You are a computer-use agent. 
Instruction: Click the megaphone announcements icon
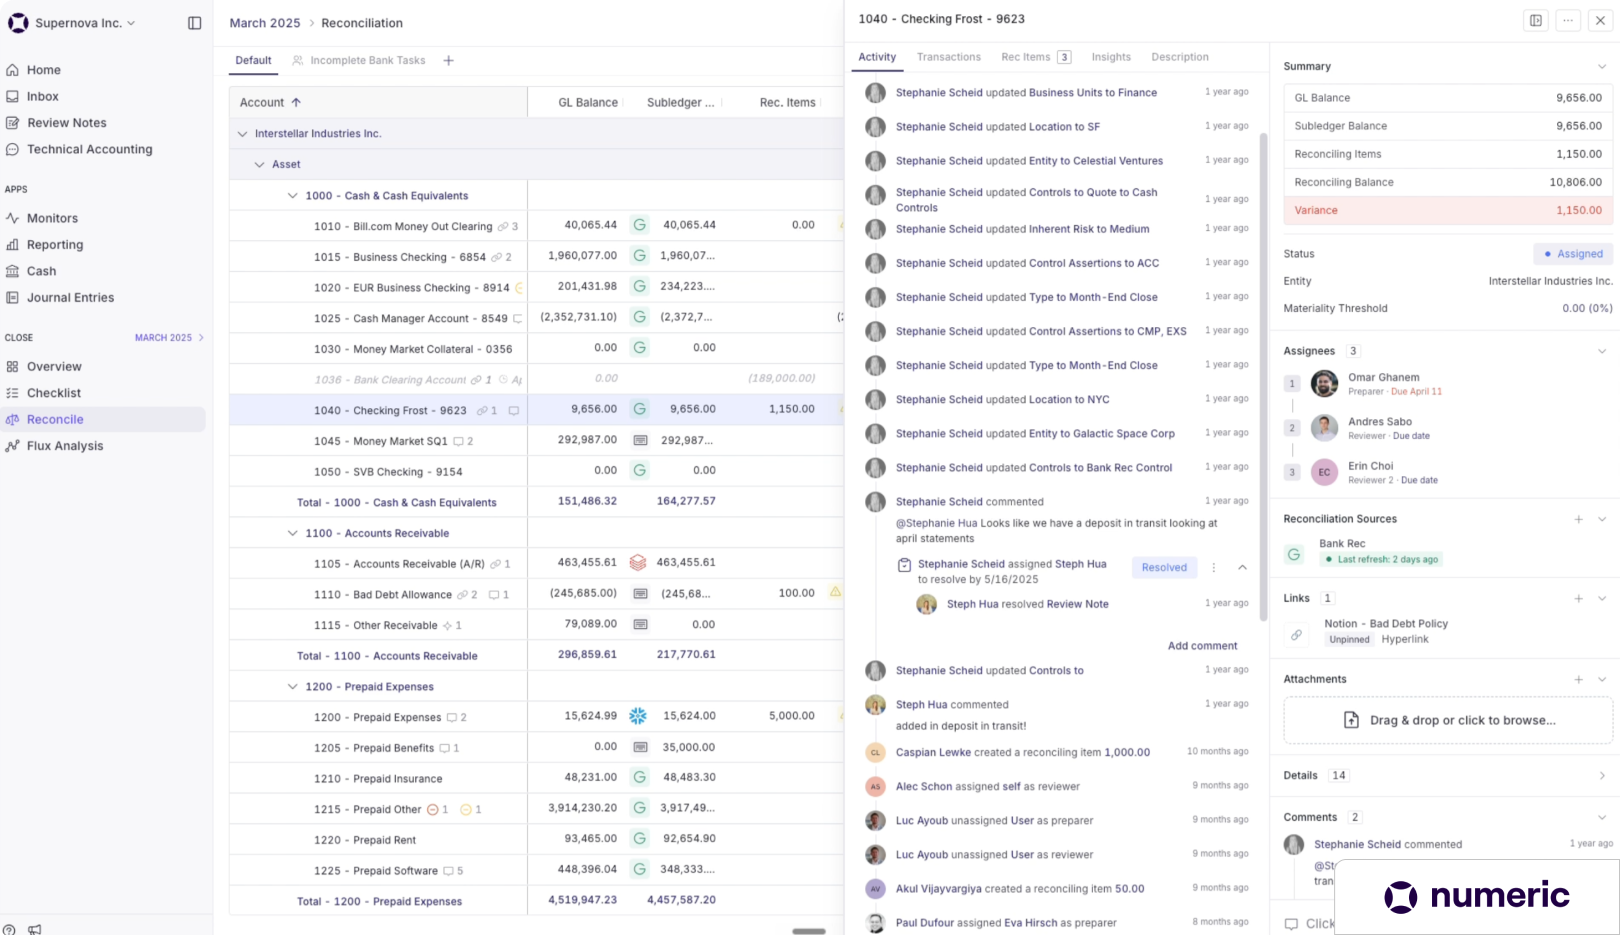click(35, 929)
